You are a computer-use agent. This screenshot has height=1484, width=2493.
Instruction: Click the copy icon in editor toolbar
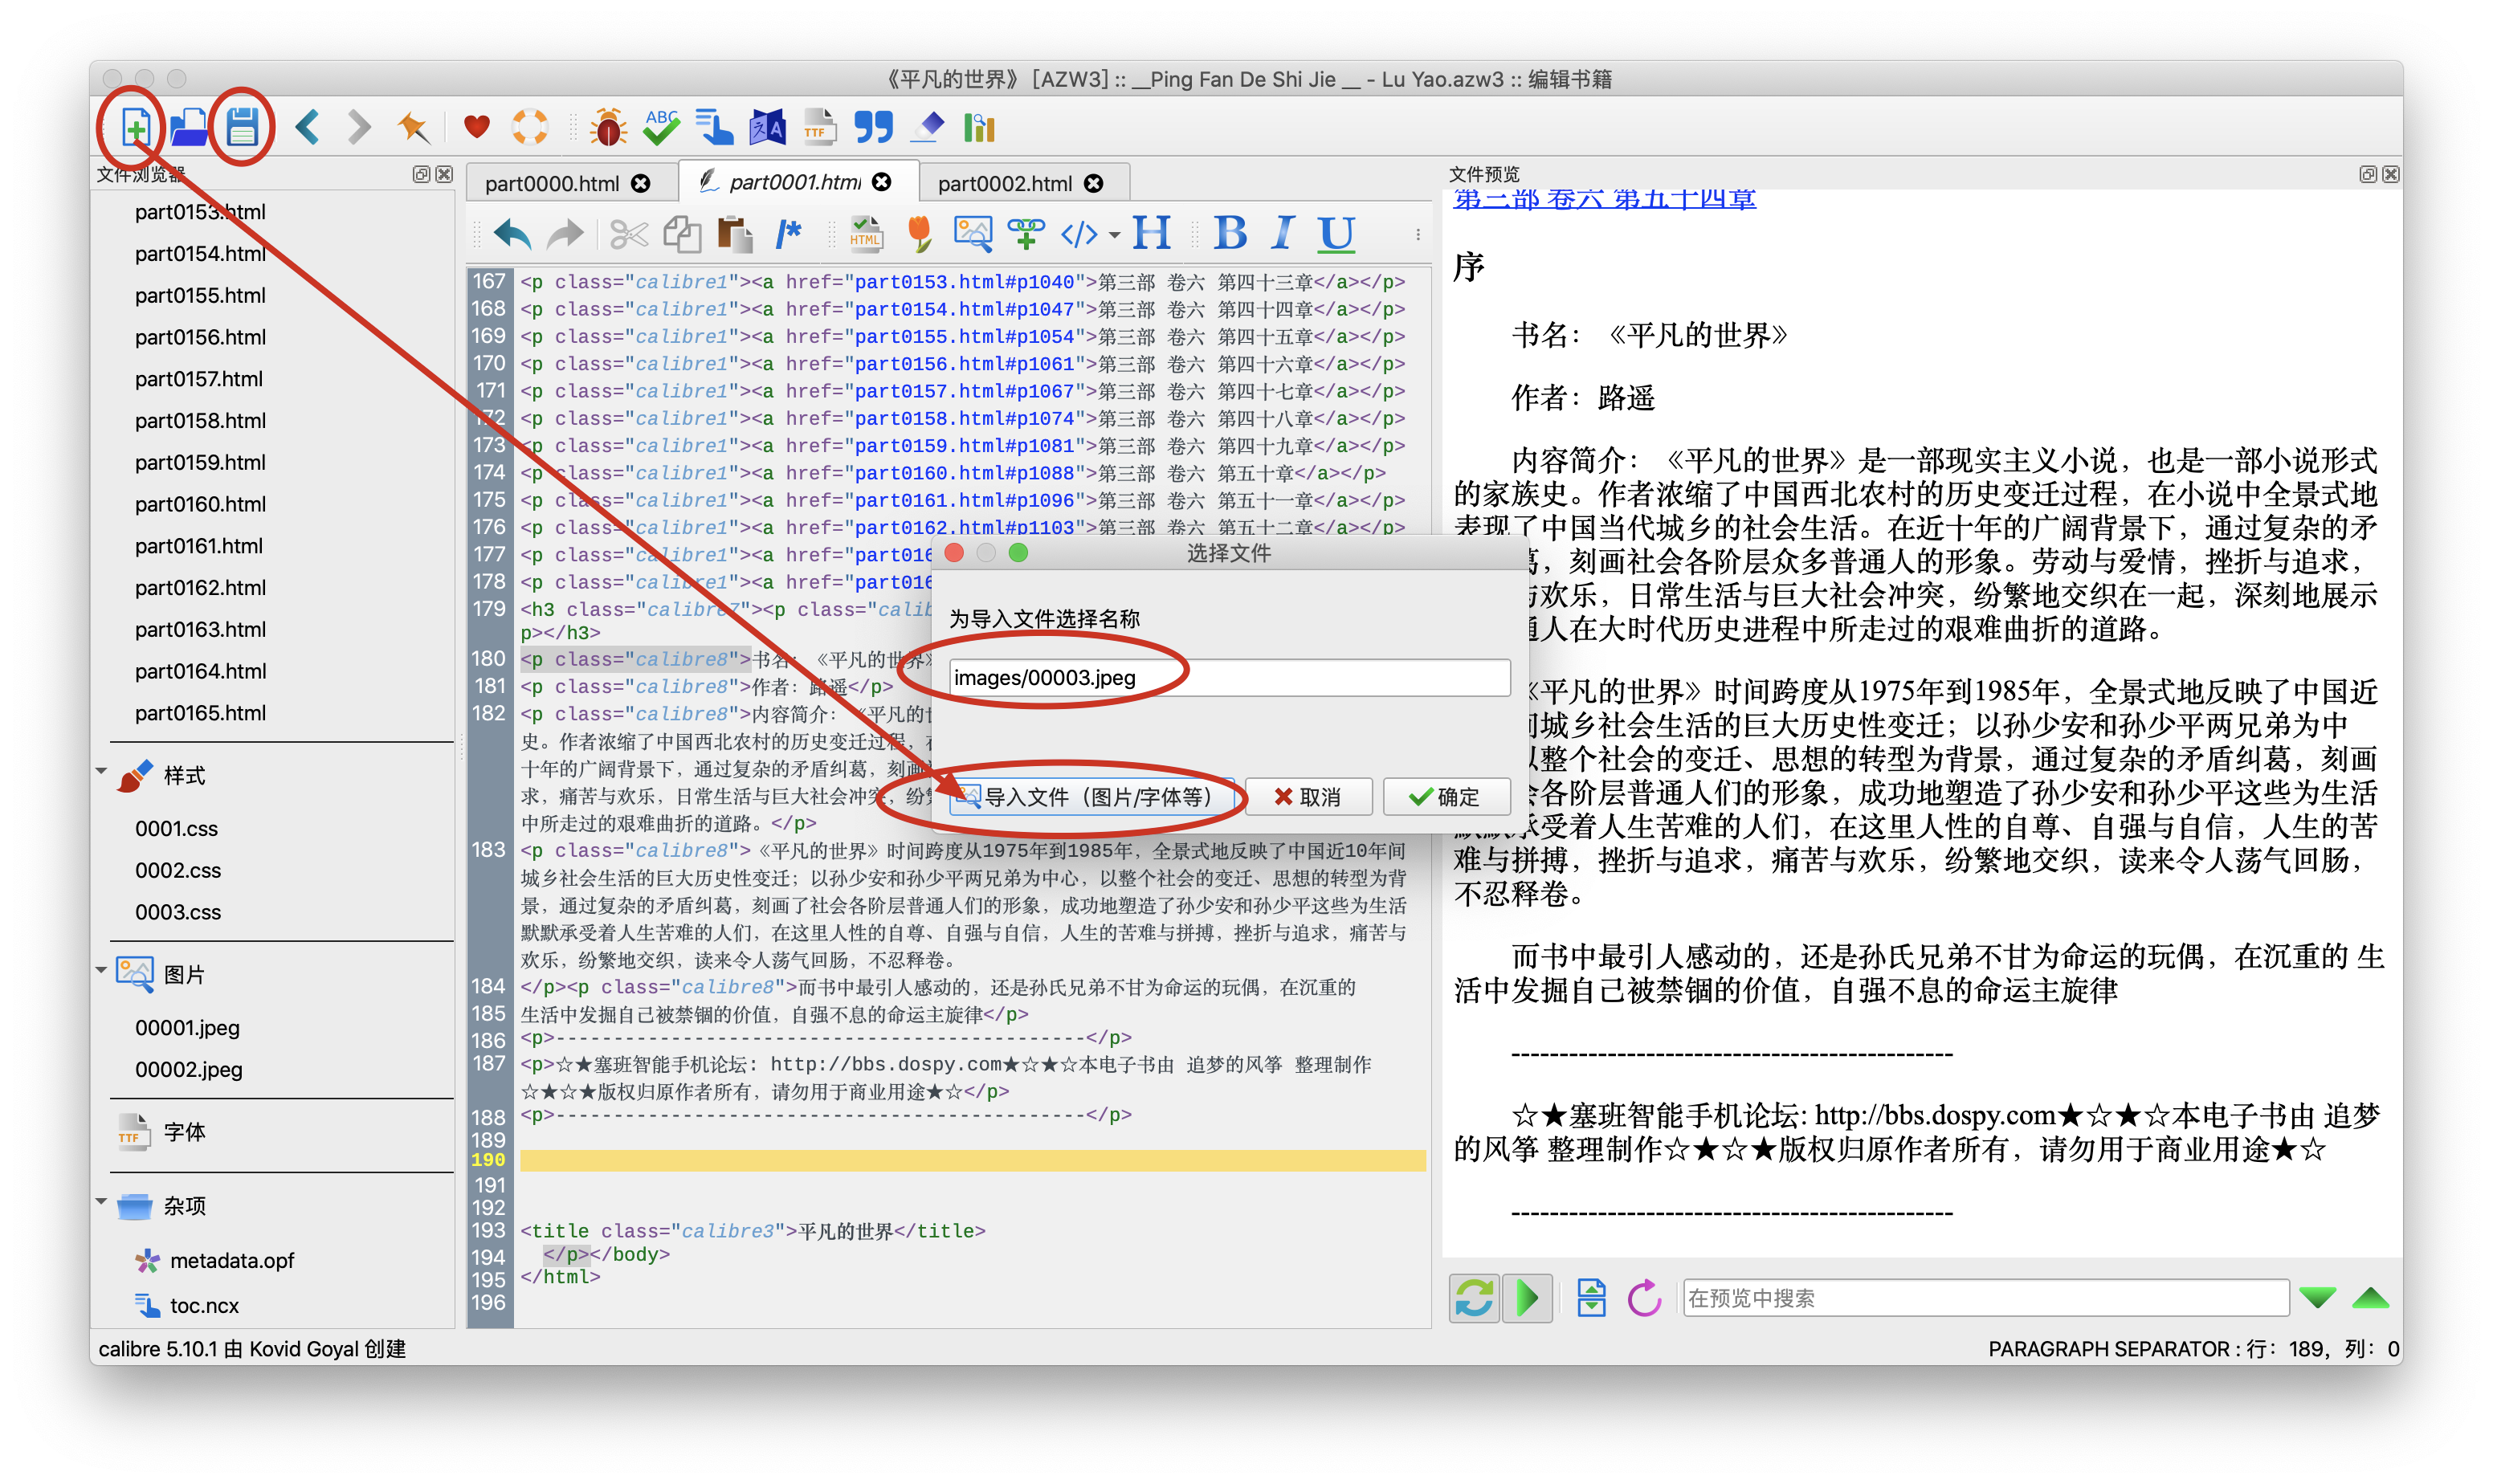click(x=682, y=235)
